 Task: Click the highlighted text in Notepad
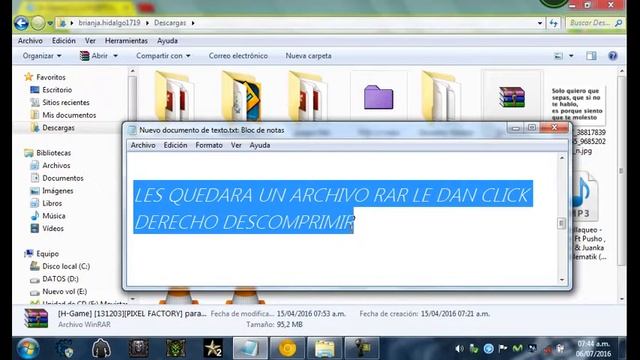pos(333,207)
